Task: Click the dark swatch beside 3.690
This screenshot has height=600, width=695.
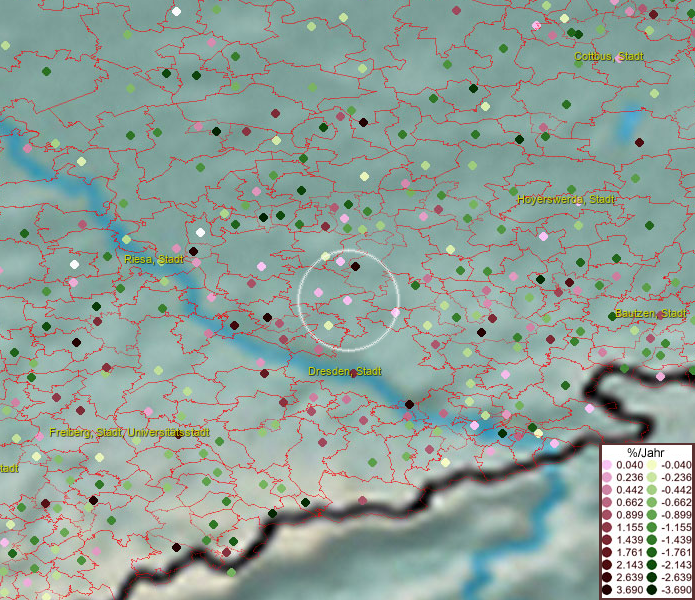Action: (x=607, y=590)
